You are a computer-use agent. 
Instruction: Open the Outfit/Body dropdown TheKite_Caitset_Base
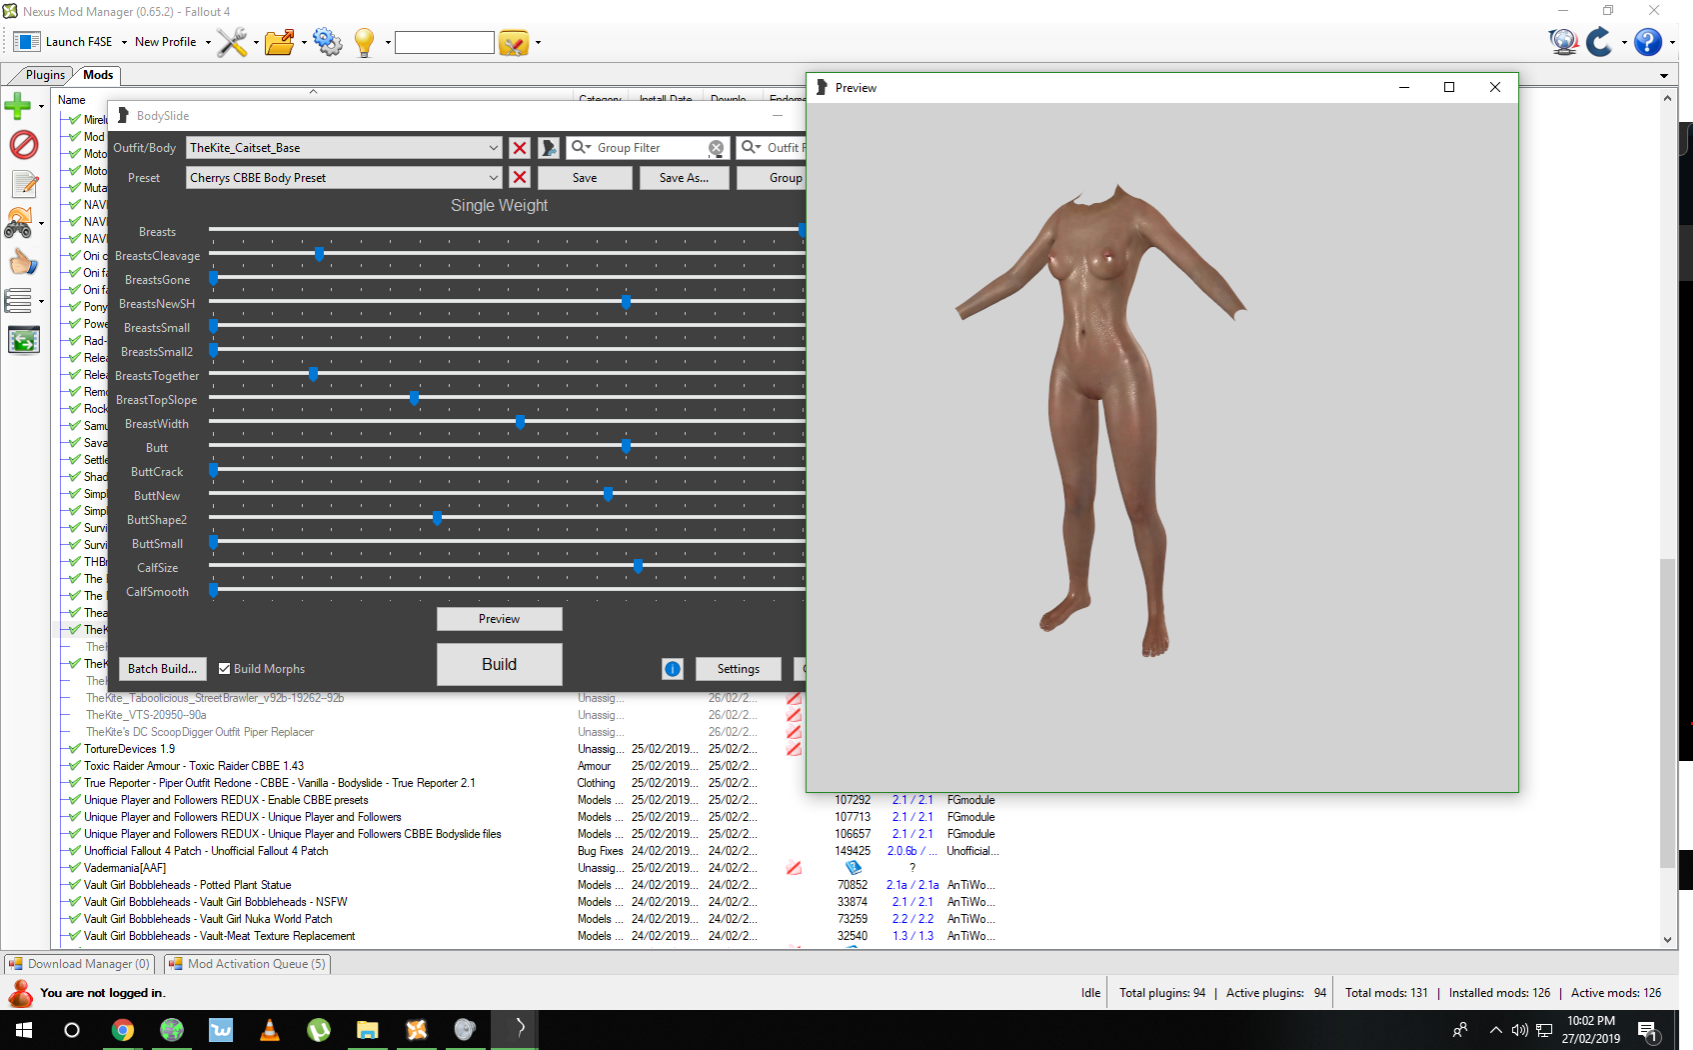pos(344,148)
